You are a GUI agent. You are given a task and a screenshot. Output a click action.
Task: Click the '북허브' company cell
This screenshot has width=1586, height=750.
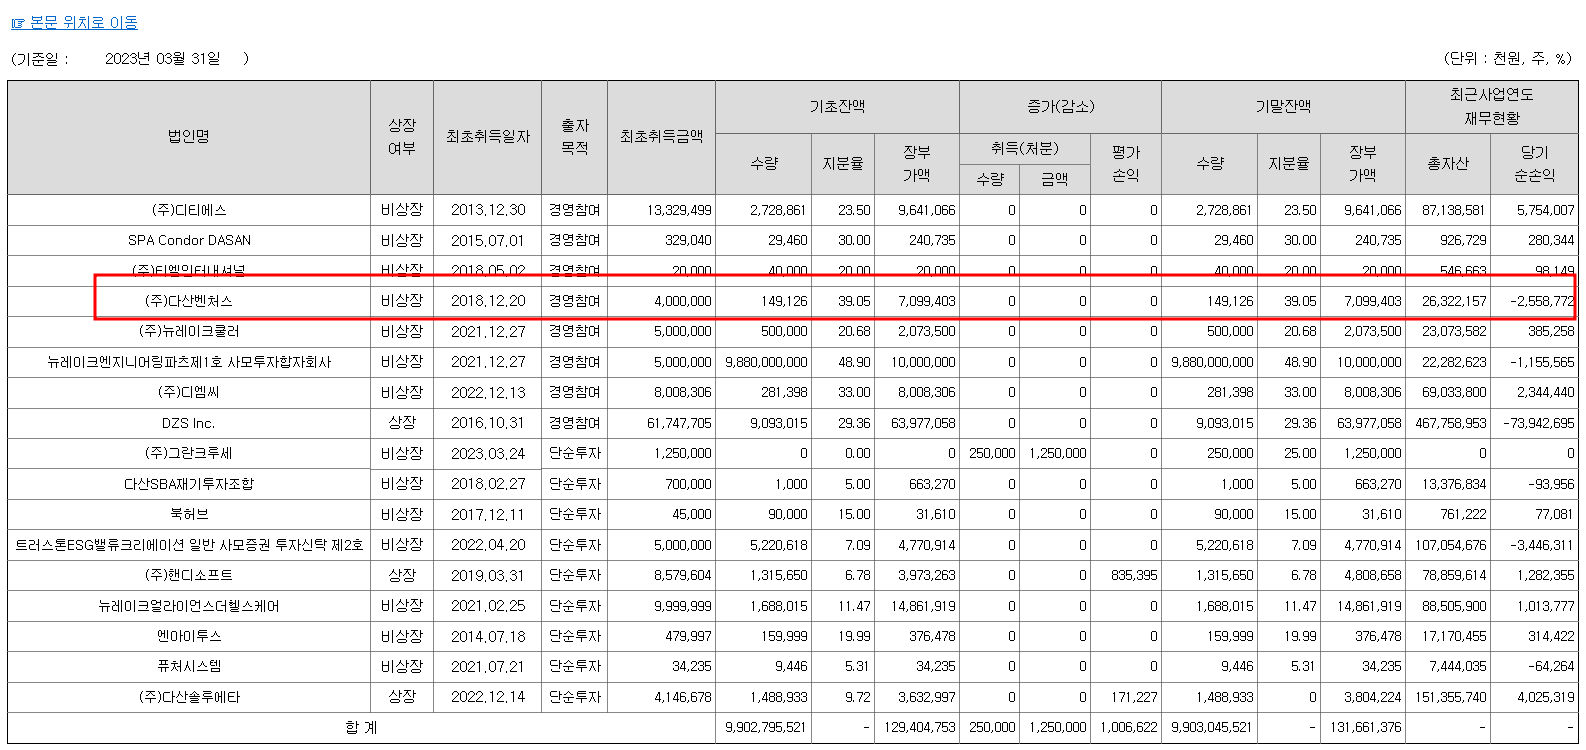189,514
